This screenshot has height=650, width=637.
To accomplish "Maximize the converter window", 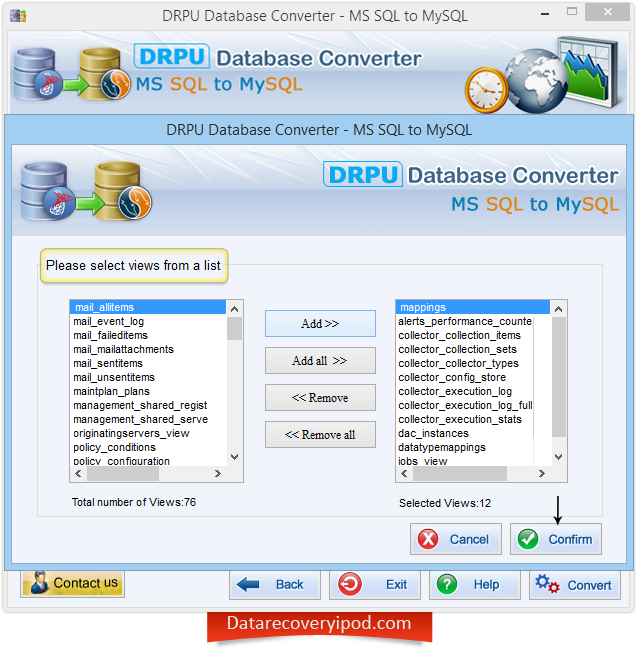I will point(572,12).
